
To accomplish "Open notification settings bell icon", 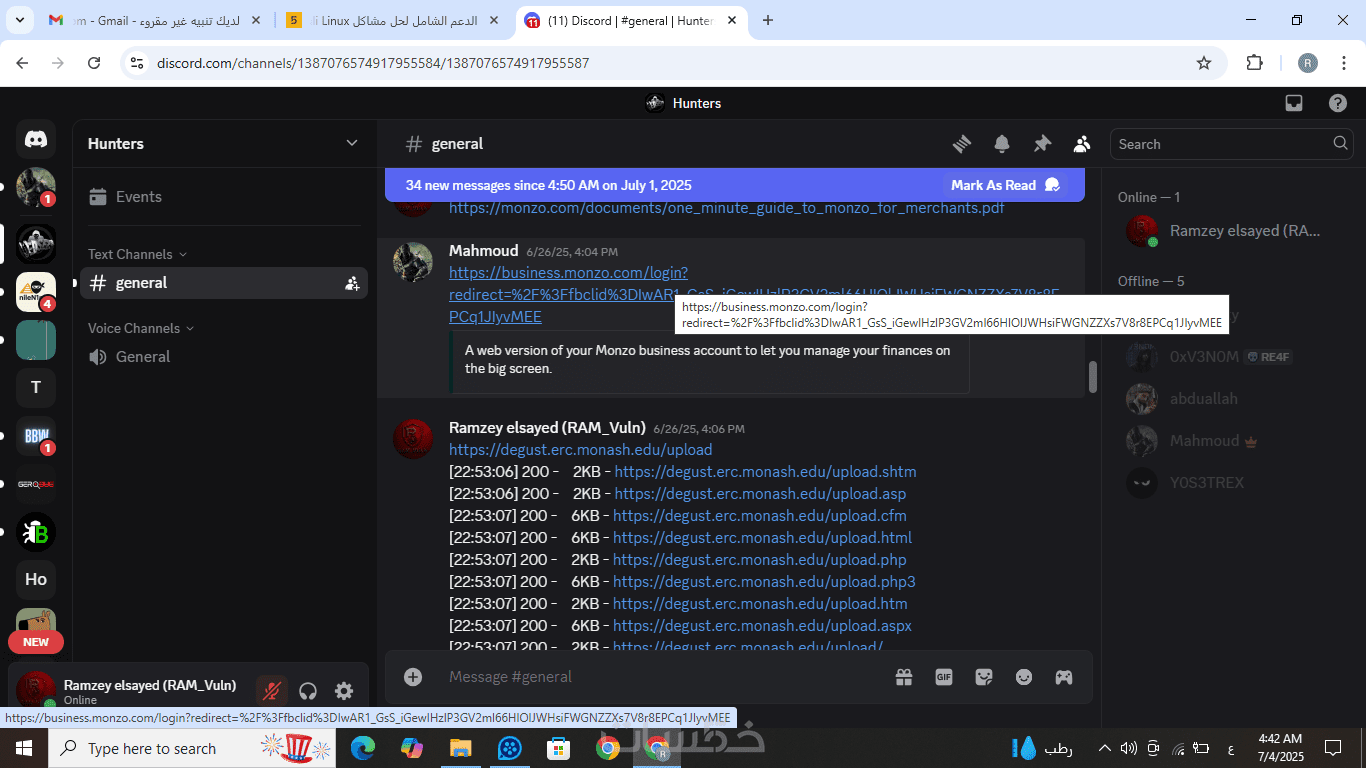I will pyautogui.click(x=1002, y=144).
